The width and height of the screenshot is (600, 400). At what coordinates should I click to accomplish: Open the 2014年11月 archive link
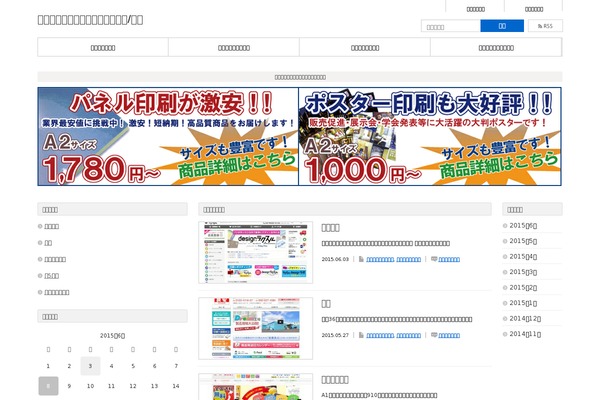click(x=525, y=334)
